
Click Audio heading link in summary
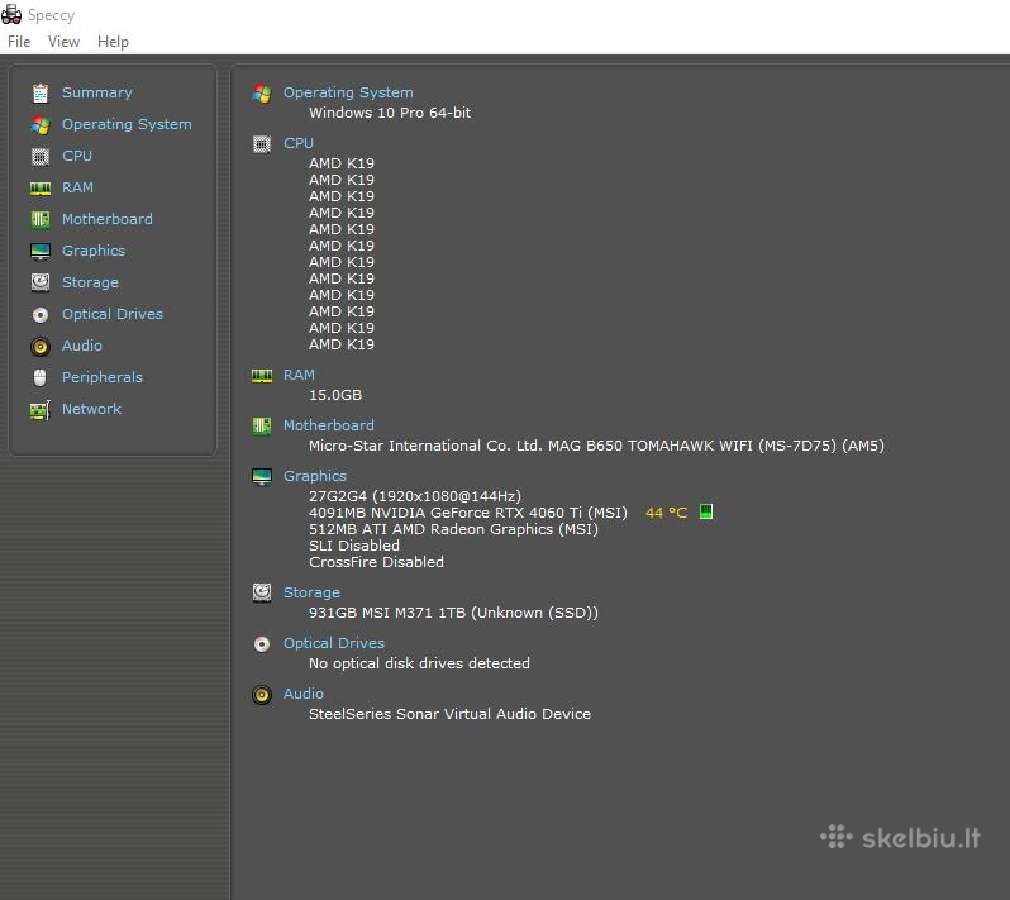tap(303, 694)
